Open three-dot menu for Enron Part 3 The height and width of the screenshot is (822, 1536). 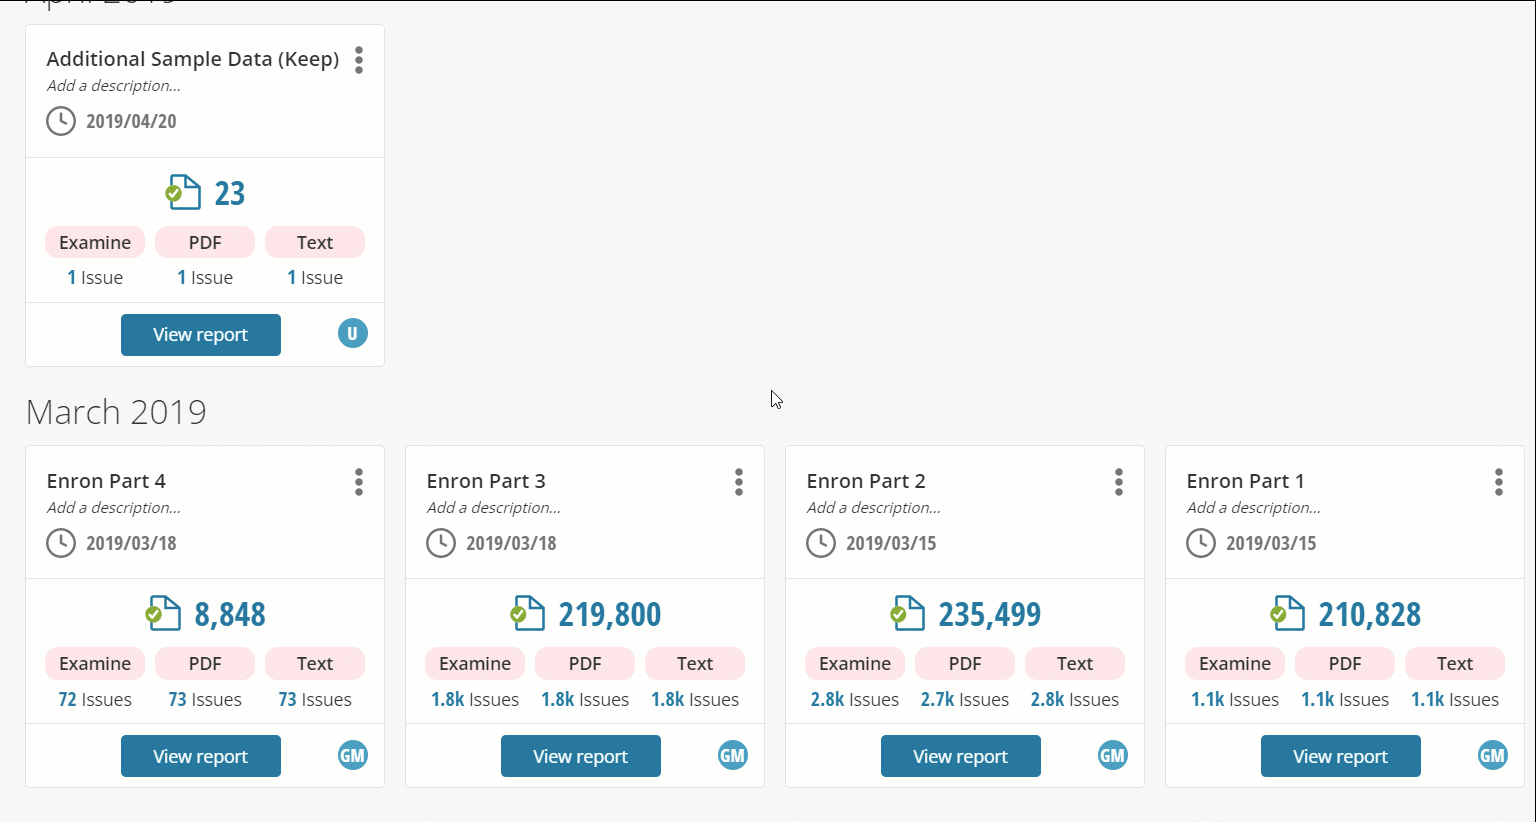[x=739, y=482]
